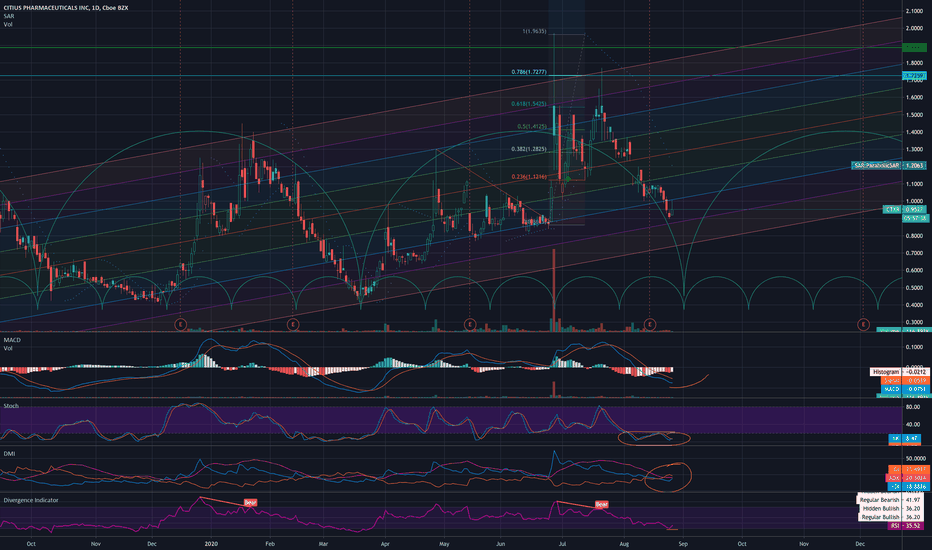This screenshot has width=932, height=550.
Task: Click the Bear divergence label near July
Action: click(602, 504)
